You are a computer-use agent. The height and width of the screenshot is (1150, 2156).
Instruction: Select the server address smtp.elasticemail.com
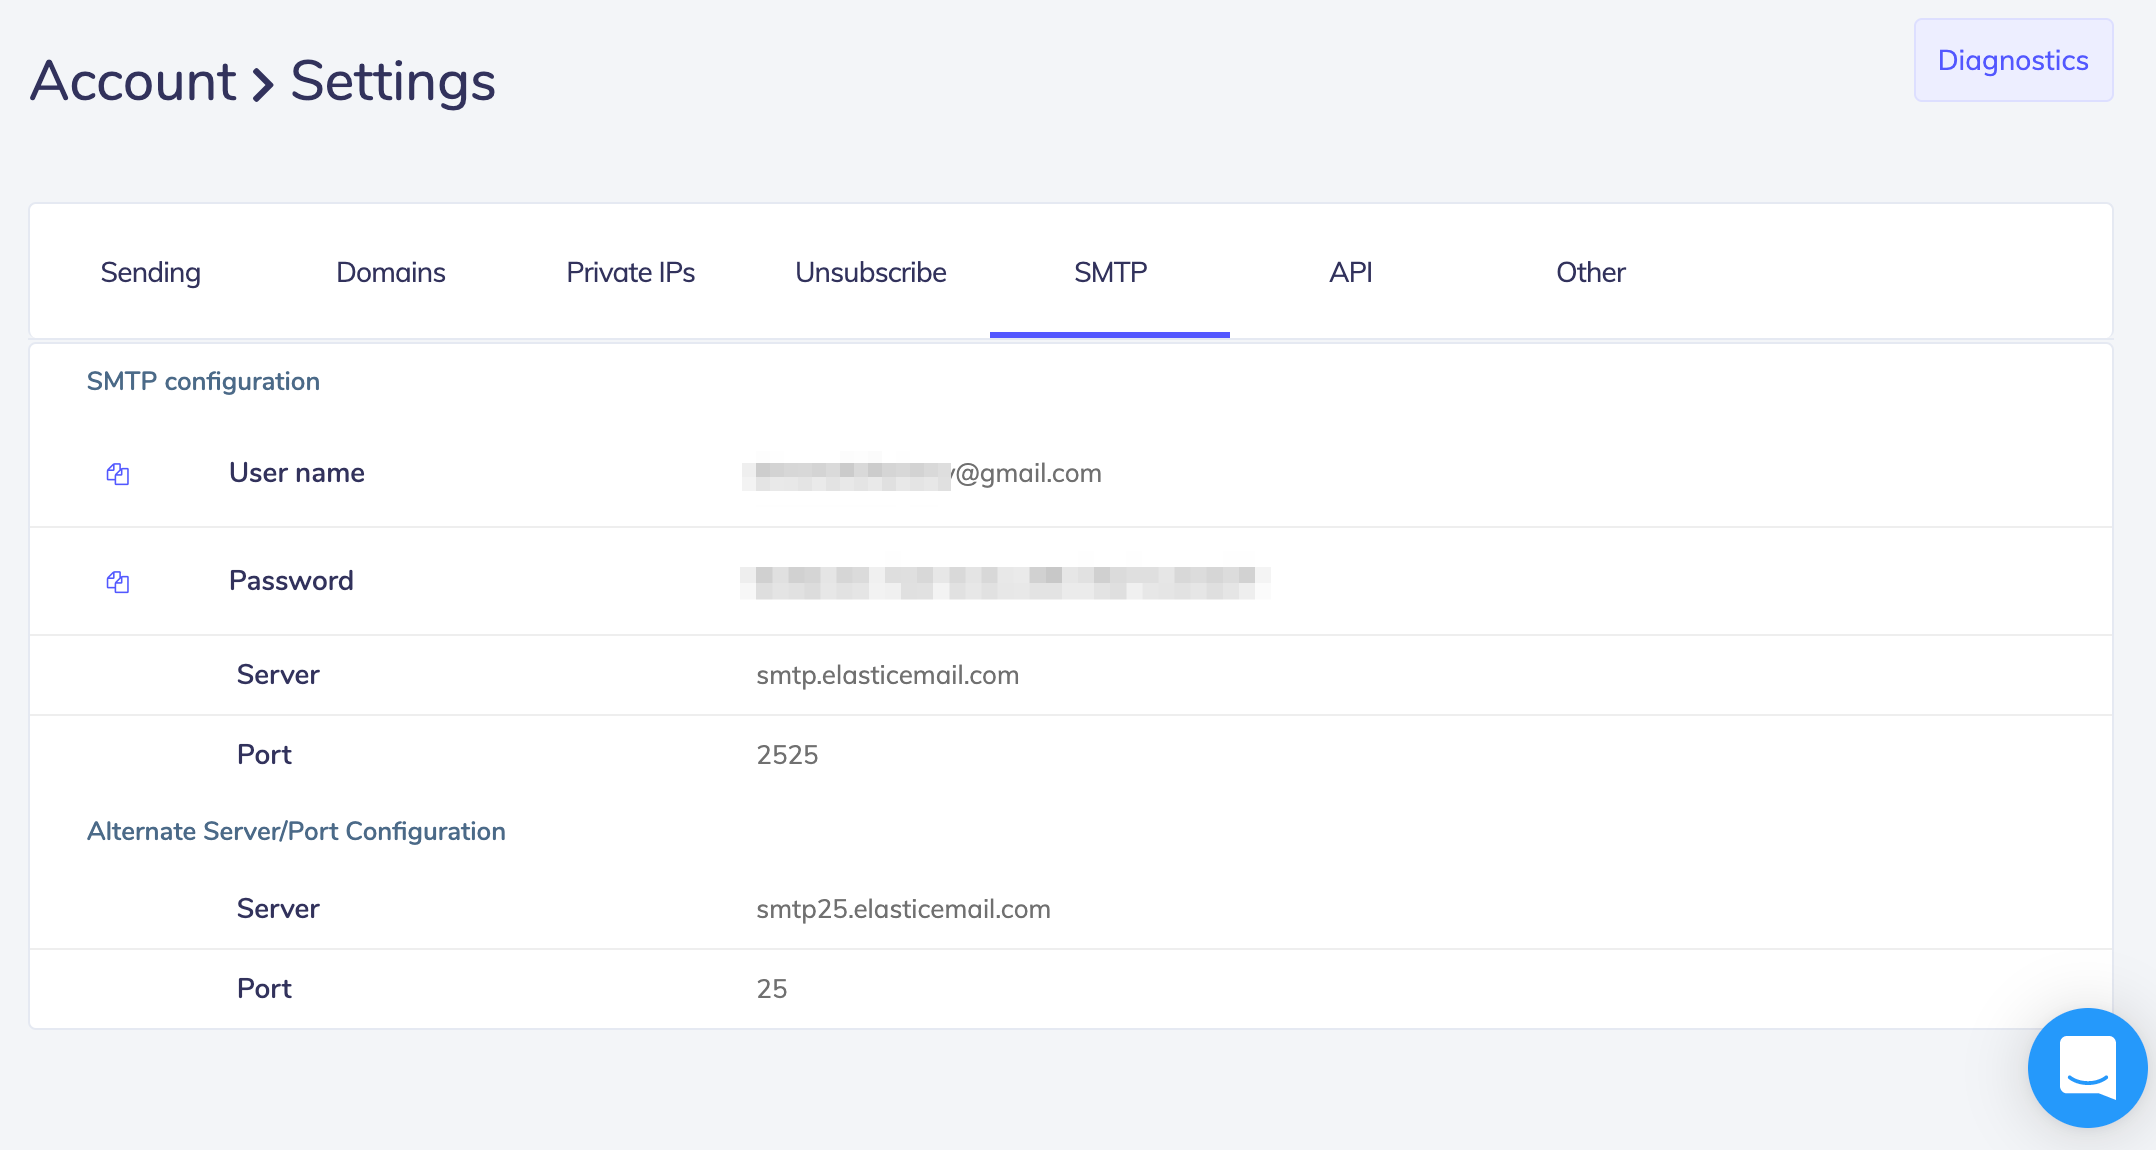point(888,675)
